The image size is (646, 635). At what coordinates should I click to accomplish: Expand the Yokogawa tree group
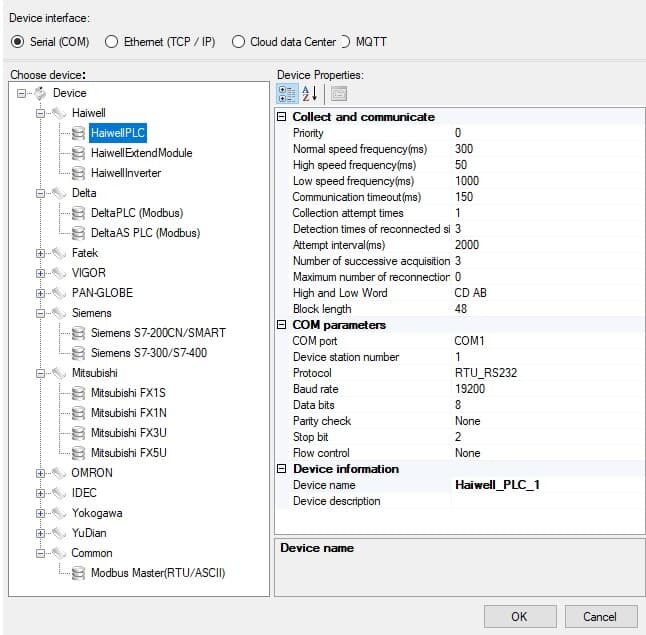[40, 513]
